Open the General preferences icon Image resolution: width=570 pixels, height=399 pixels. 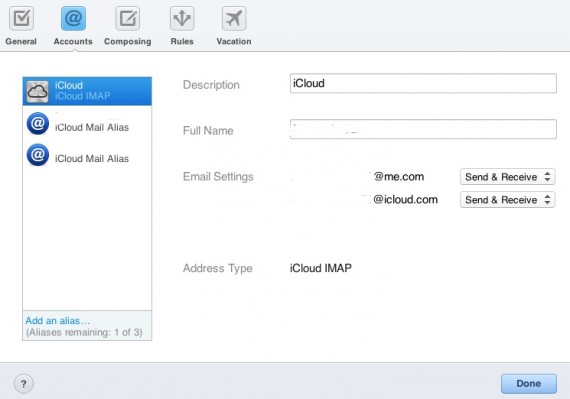coord(21,18)
